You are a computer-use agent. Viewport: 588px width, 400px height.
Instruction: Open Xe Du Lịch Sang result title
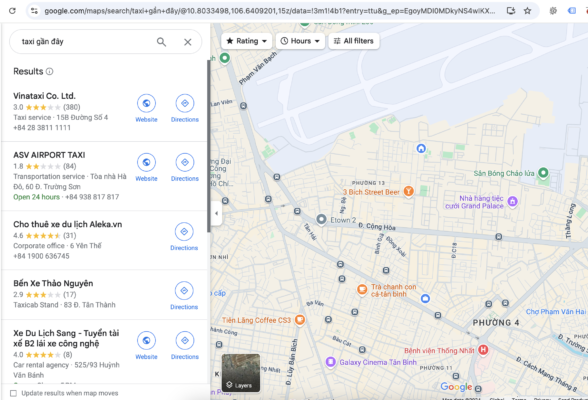(66, 338)
